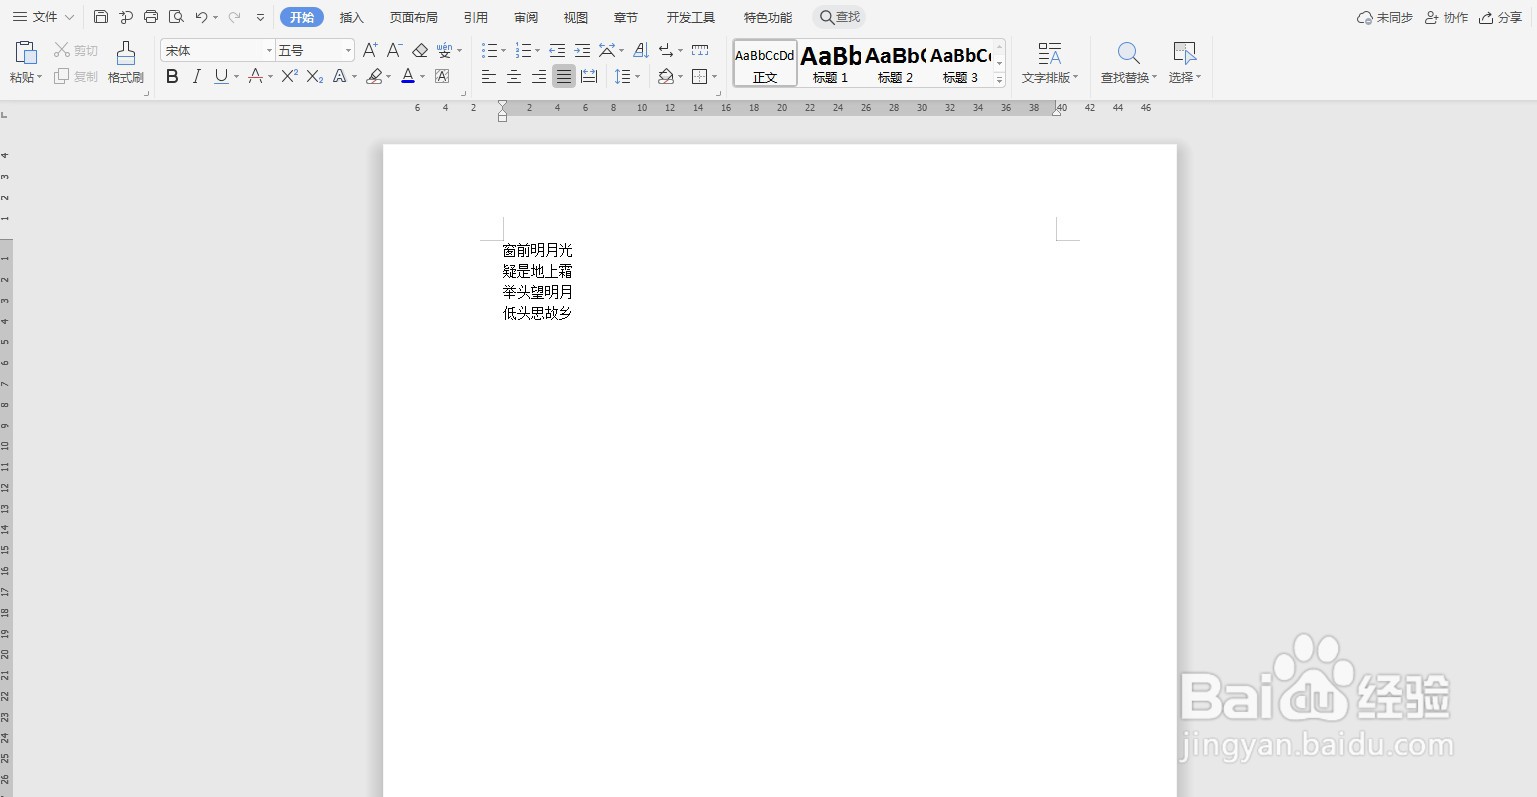Expand the styles gallery more button
The image size is (1537, 797).
pos(999,80)
